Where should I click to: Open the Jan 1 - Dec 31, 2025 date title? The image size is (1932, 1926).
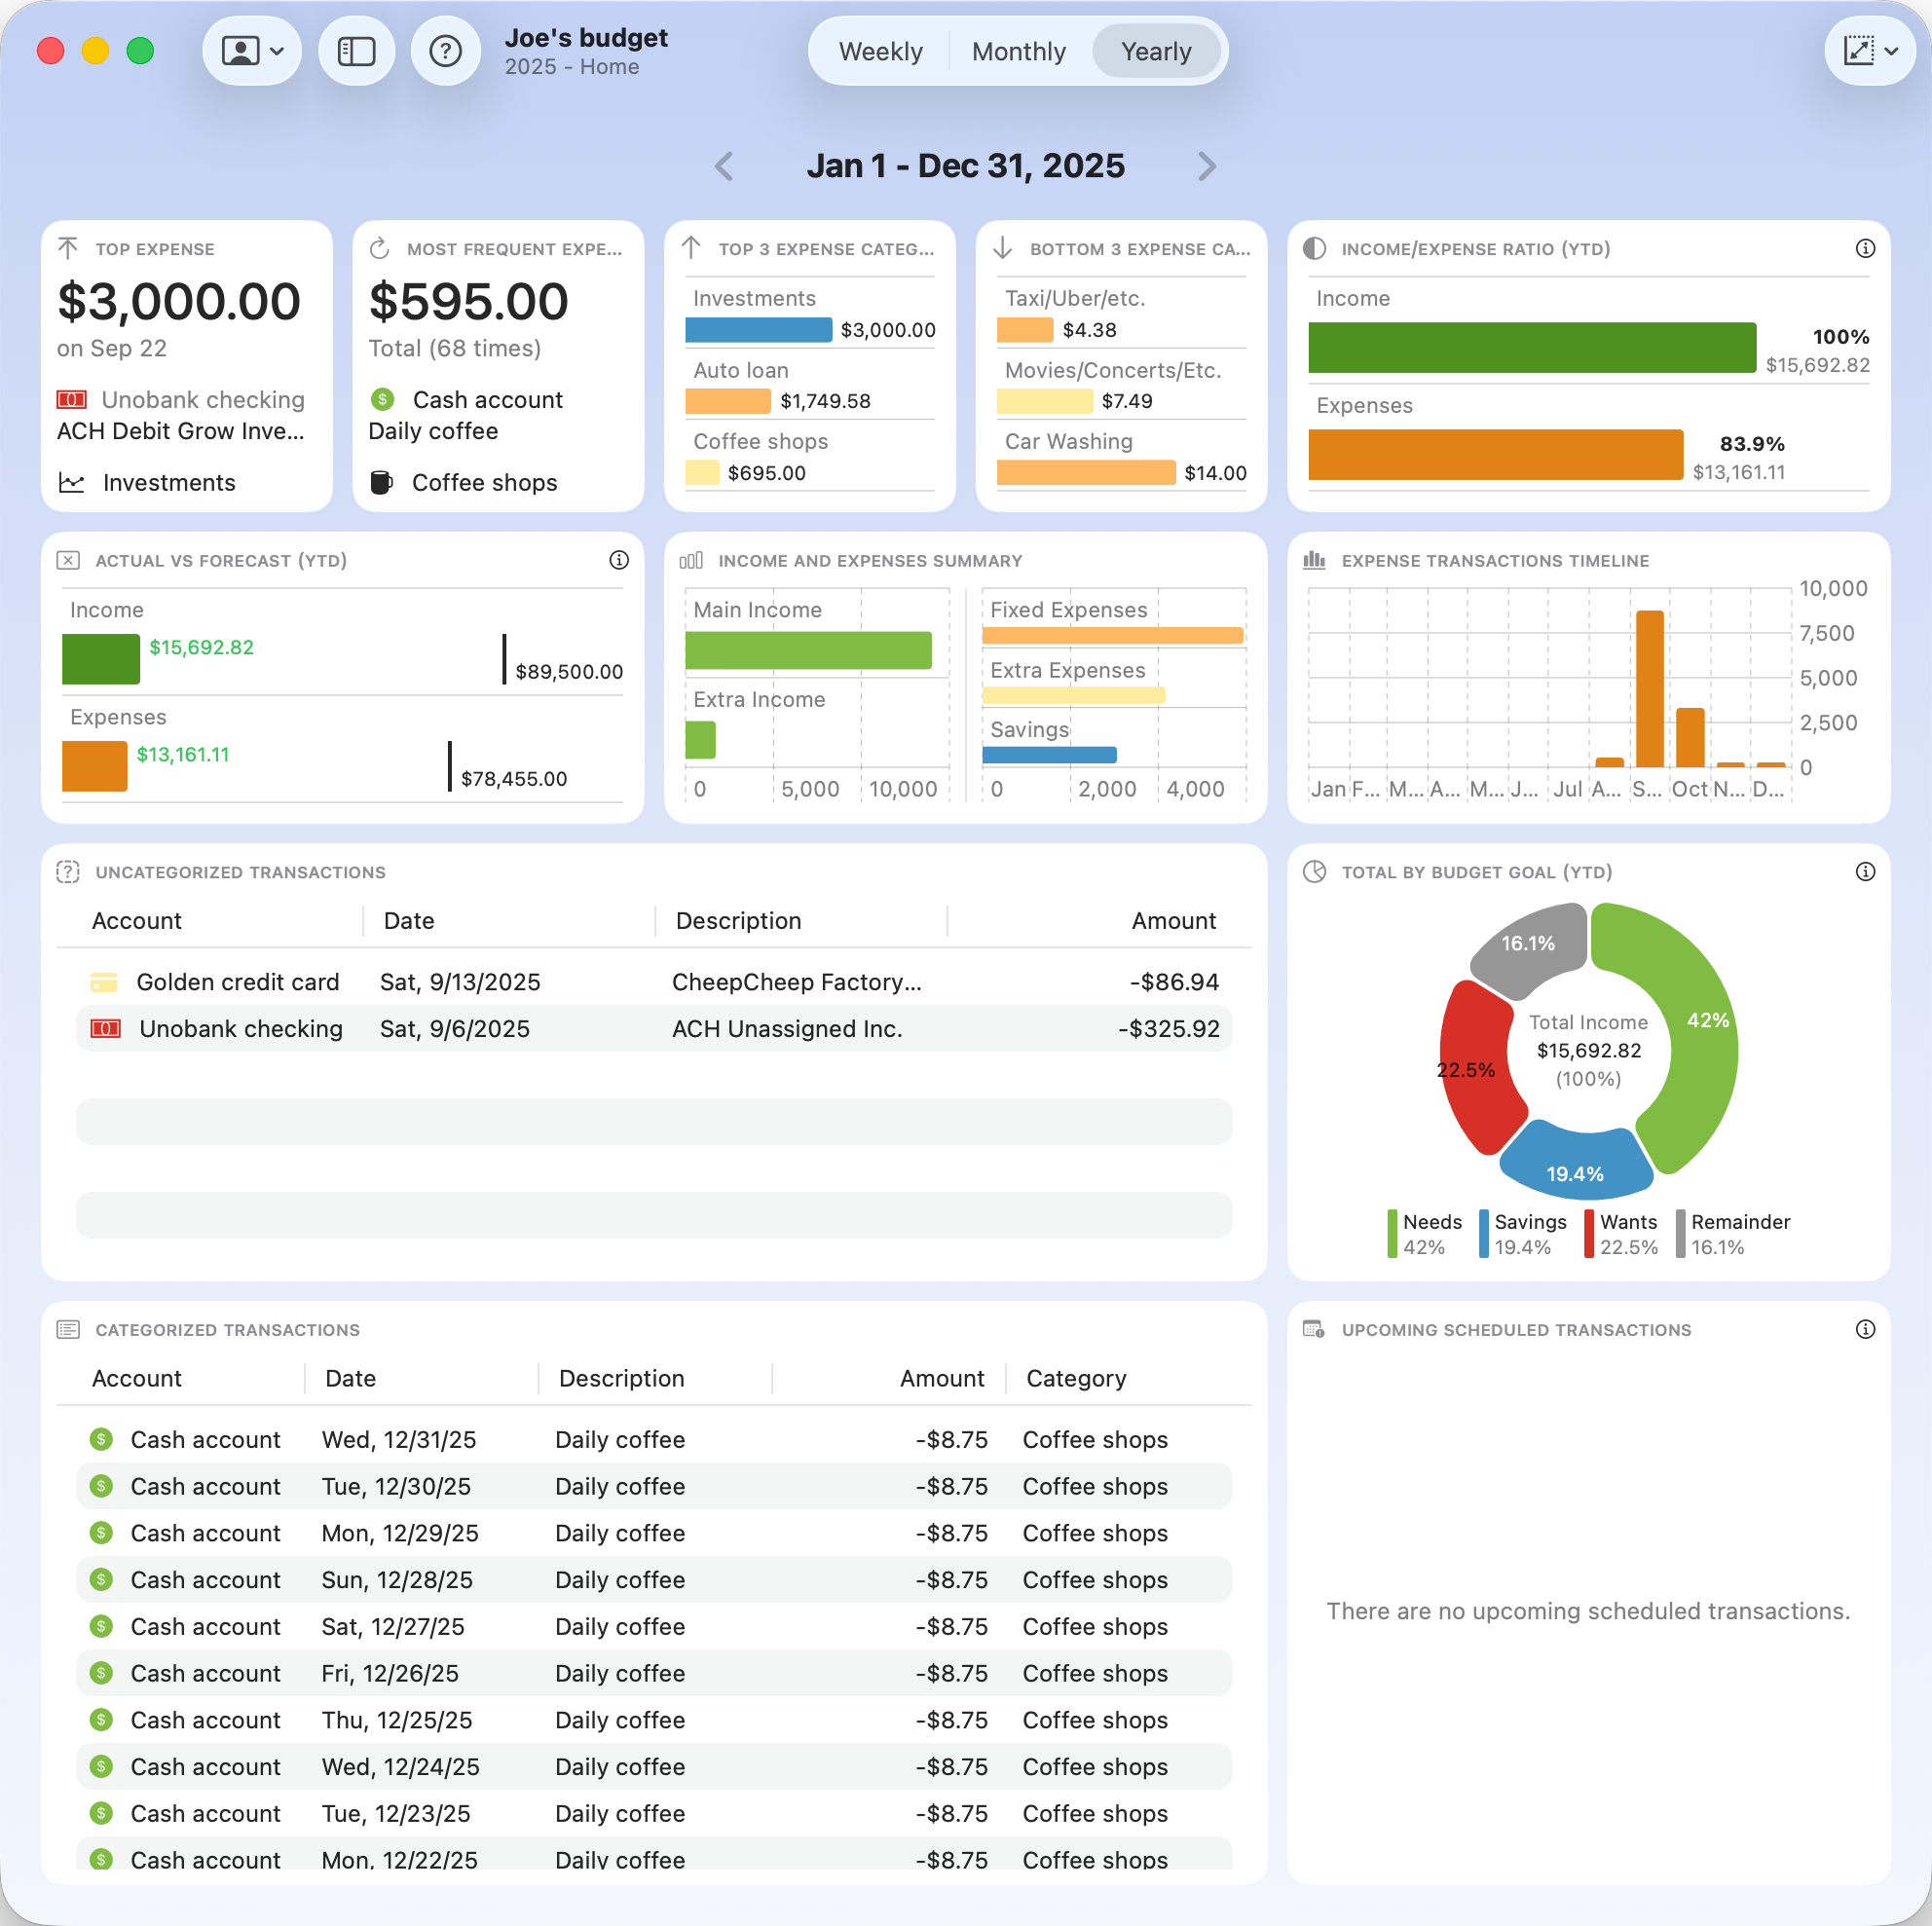coord(966,166)
